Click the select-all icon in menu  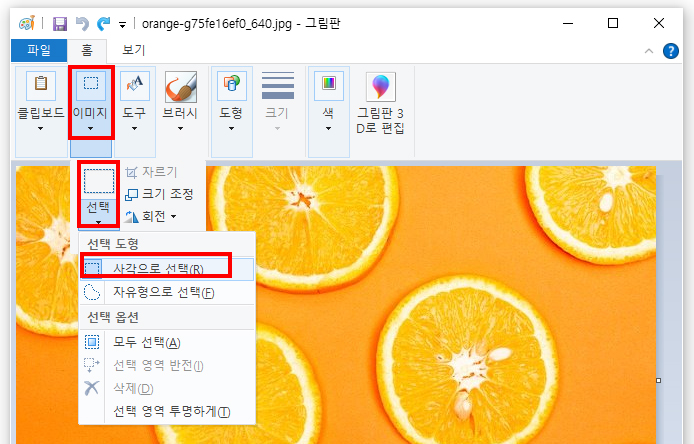click(92, 342)
